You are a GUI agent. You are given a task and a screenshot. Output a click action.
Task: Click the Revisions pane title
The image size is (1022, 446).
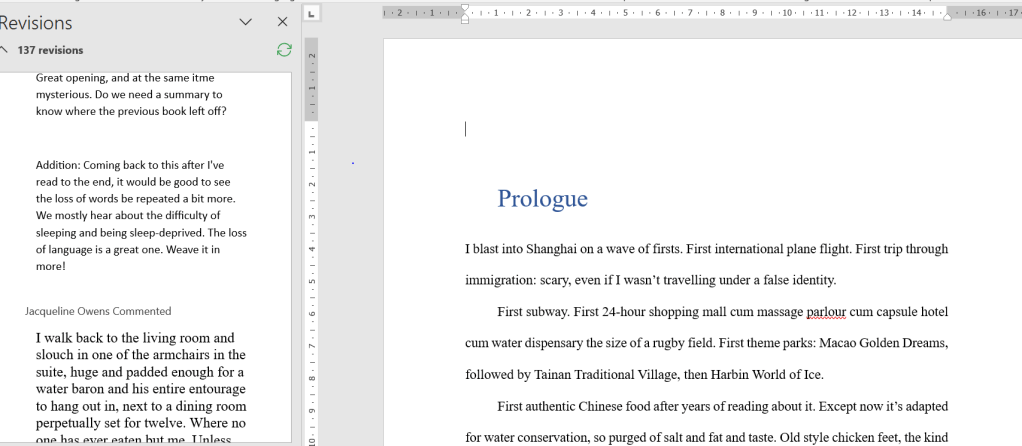(36, 23)
